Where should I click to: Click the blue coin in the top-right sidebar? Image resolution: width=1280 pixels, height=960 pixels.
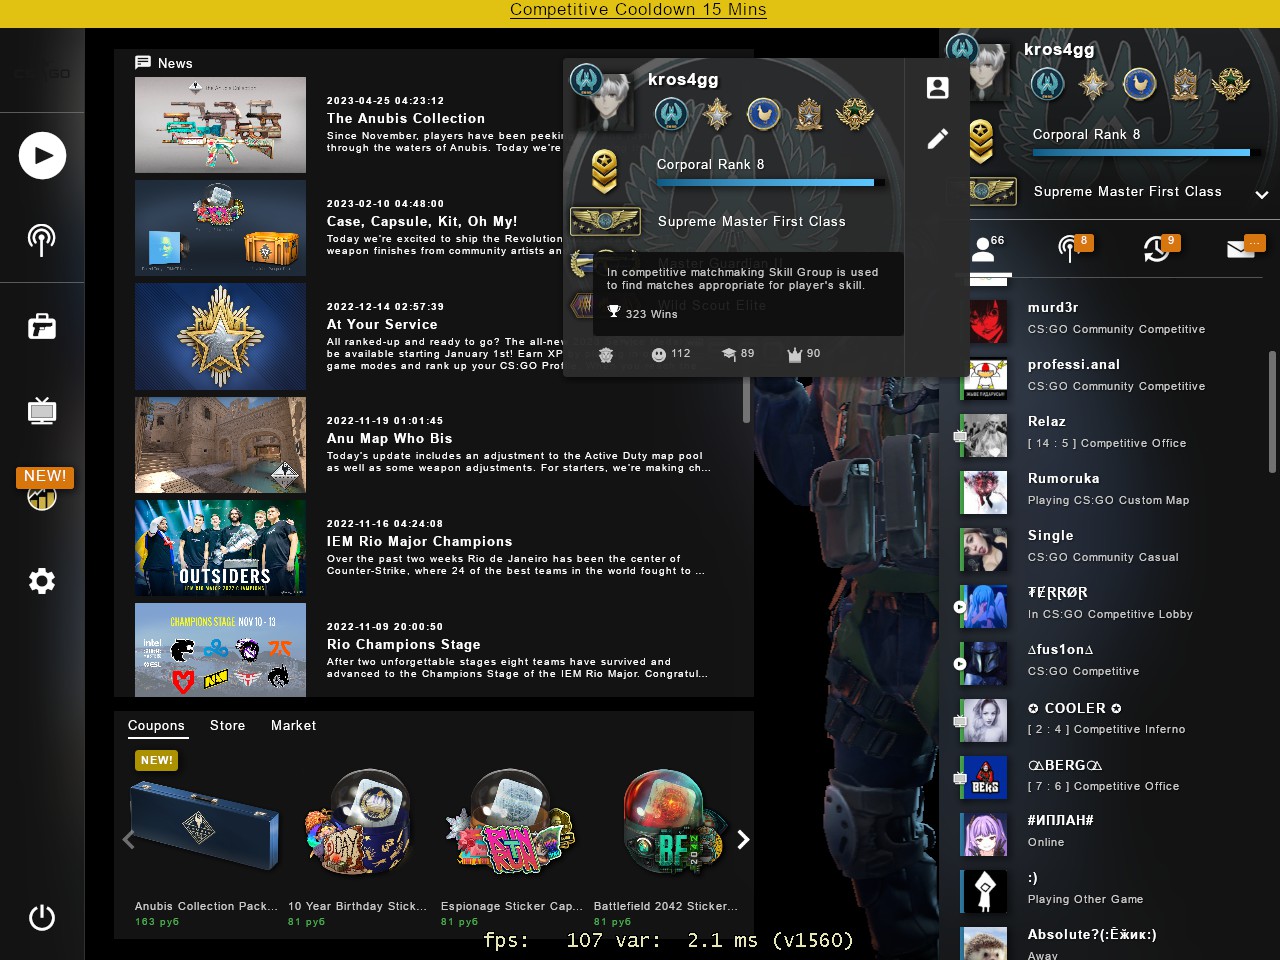pyautogui.click(x=1139, y=84)
